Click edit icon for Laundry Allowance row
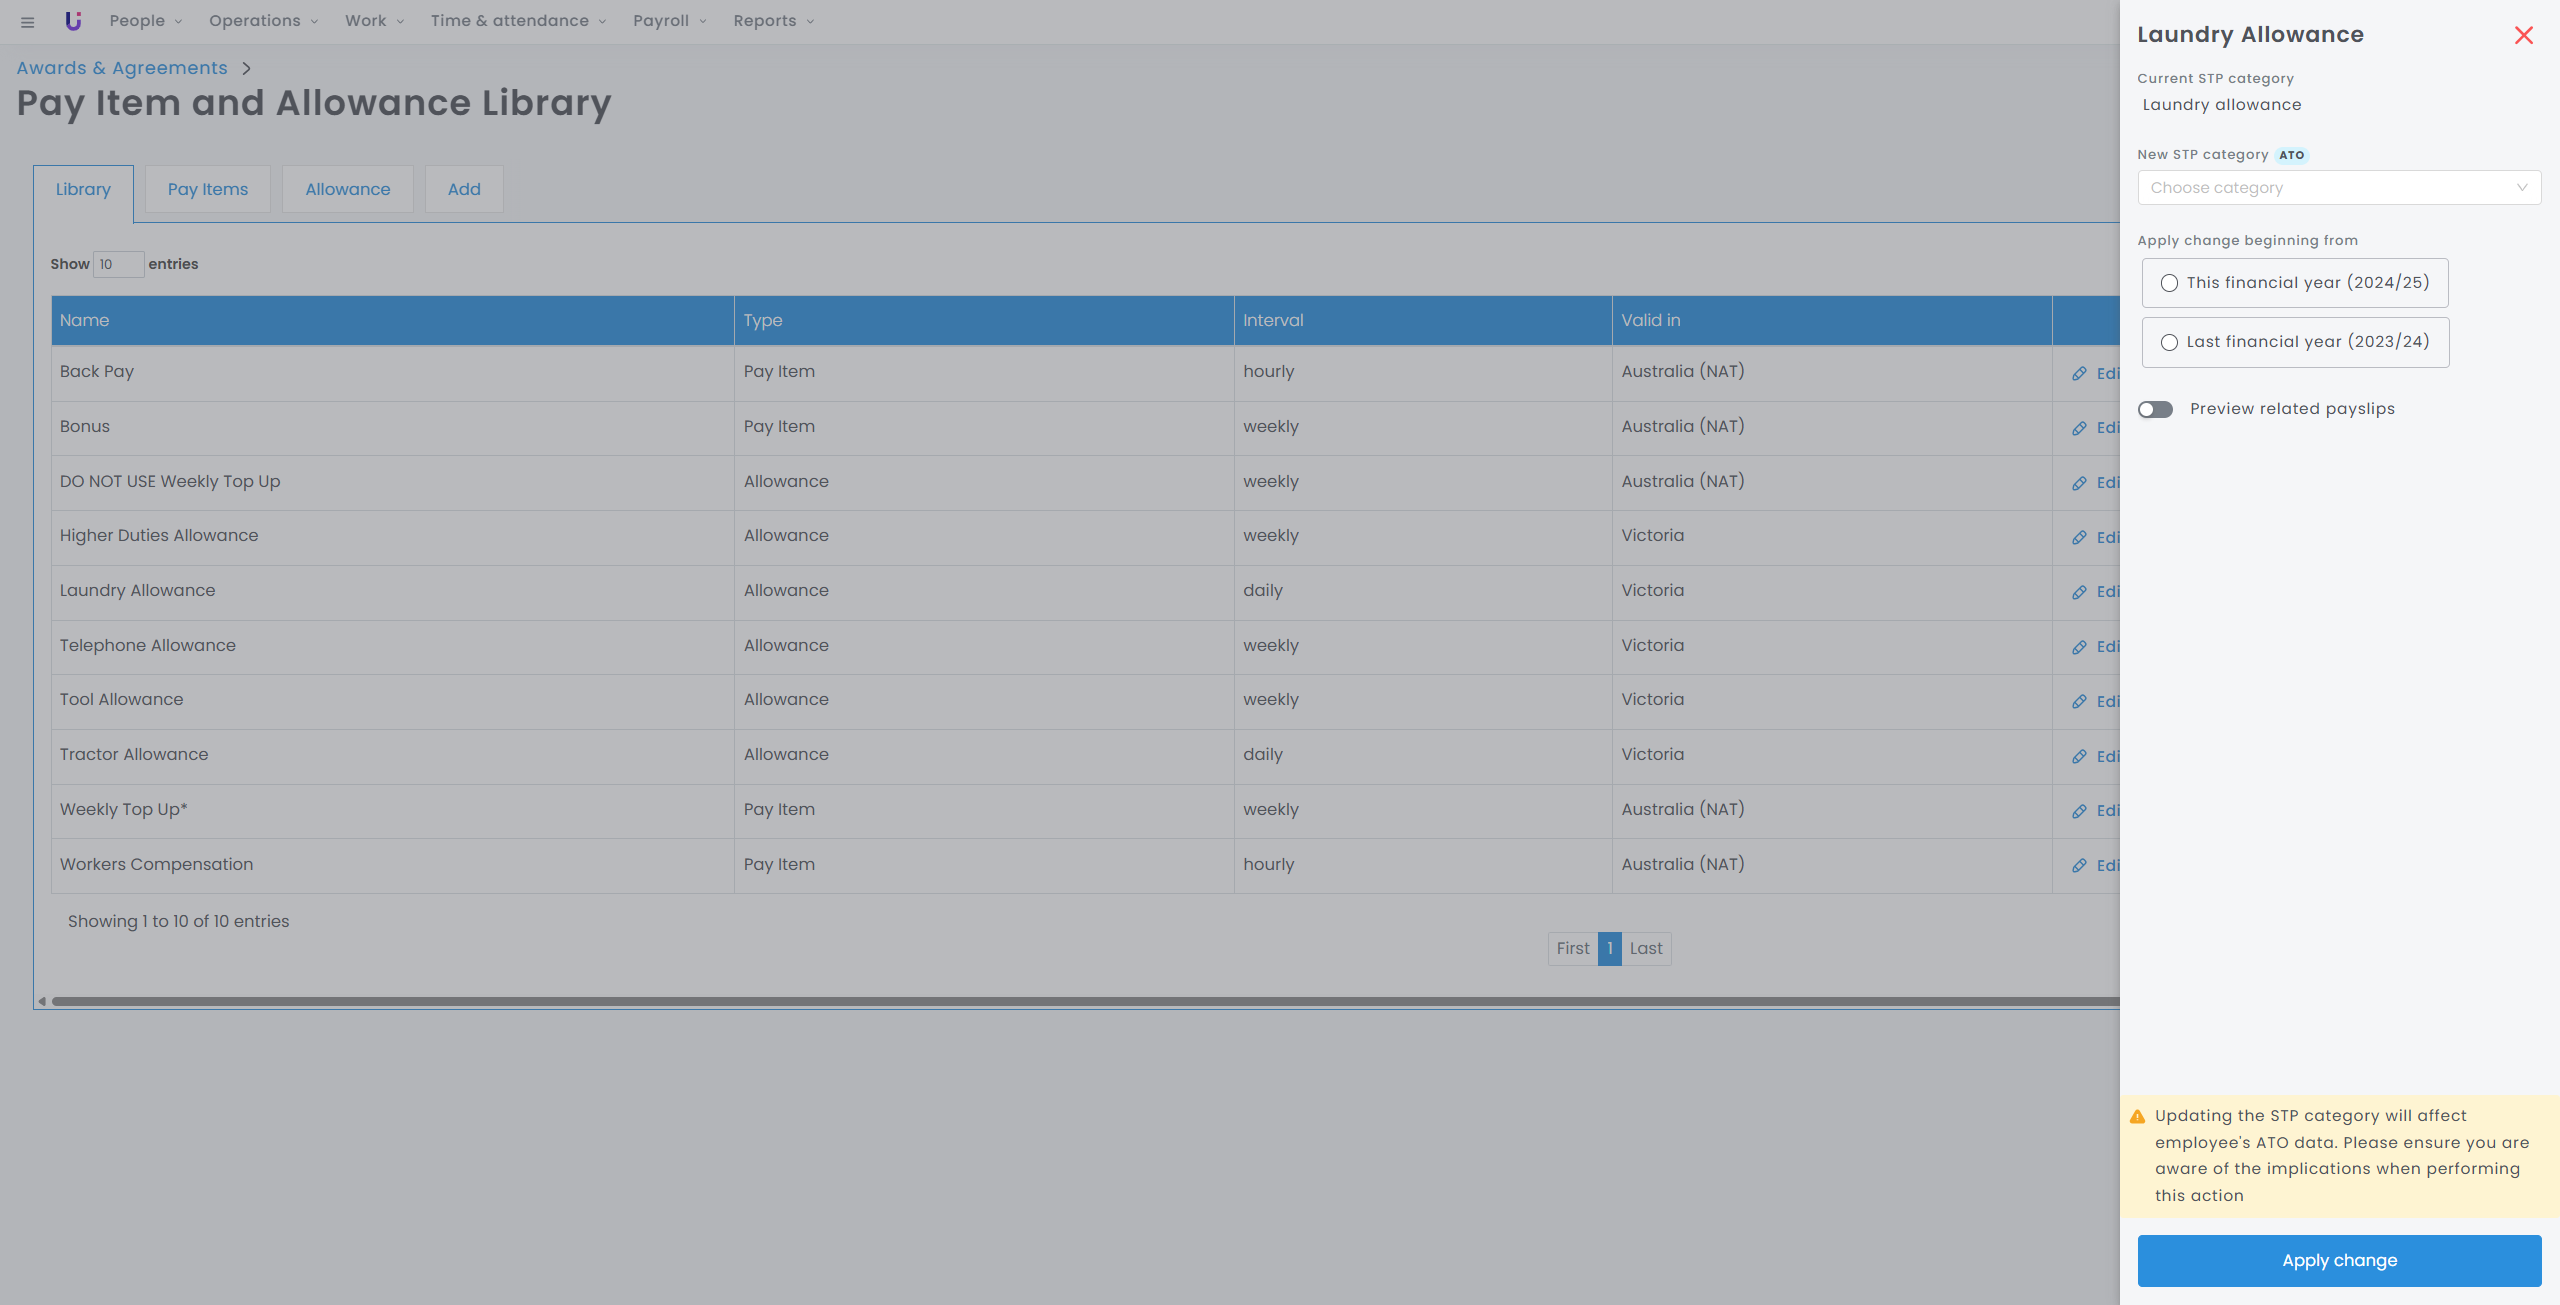 pos(2080,592)
